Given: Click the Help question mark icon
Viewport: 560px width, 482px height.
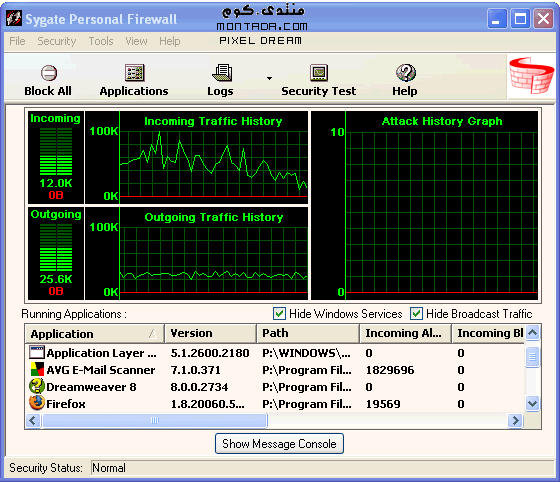Looking at the screenshot, I should pyautogui.click(x=406, y=72).
